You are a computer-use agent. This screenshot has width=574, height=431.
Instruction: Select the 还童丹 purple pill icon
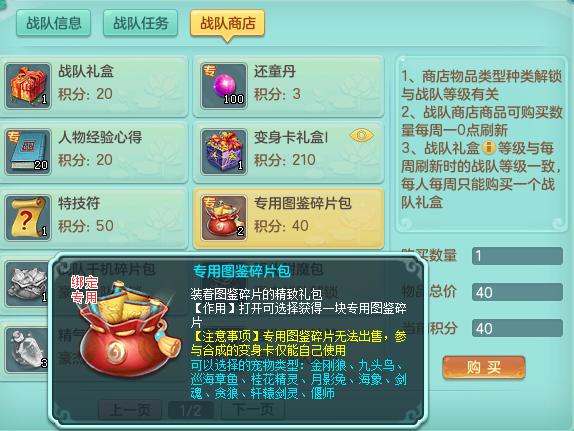tap(224, 86)
